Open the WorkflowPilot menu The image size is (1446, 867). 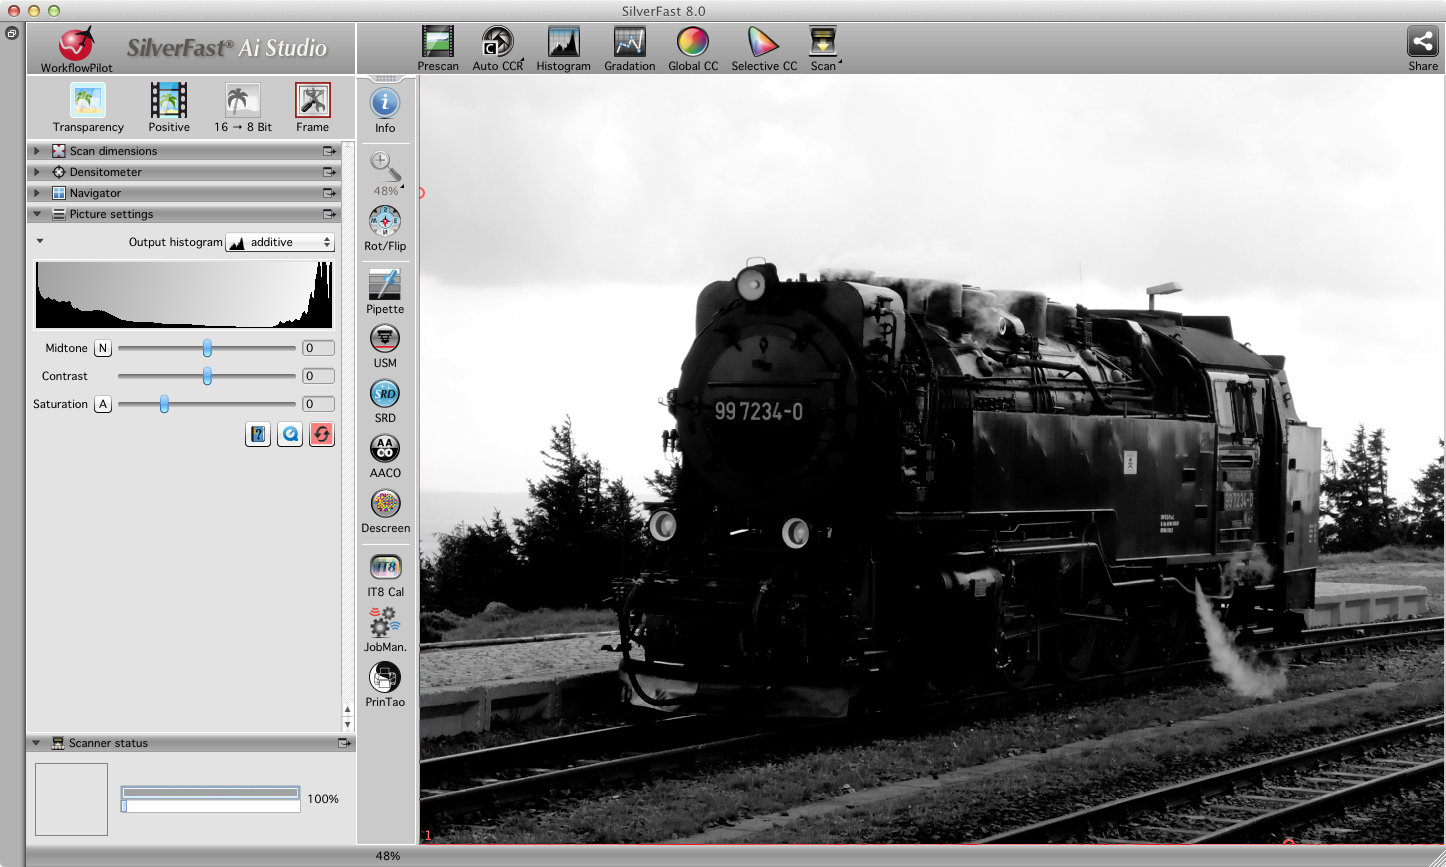pos(76,47)
